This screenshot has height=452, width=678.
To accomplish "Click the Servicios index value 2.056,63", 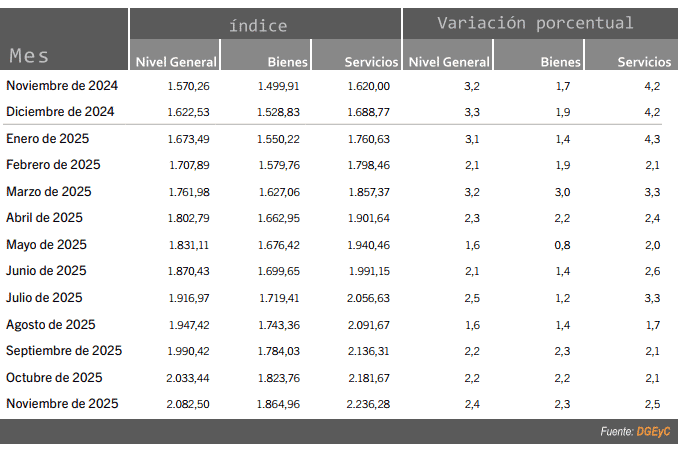I will tap(368, 298).
